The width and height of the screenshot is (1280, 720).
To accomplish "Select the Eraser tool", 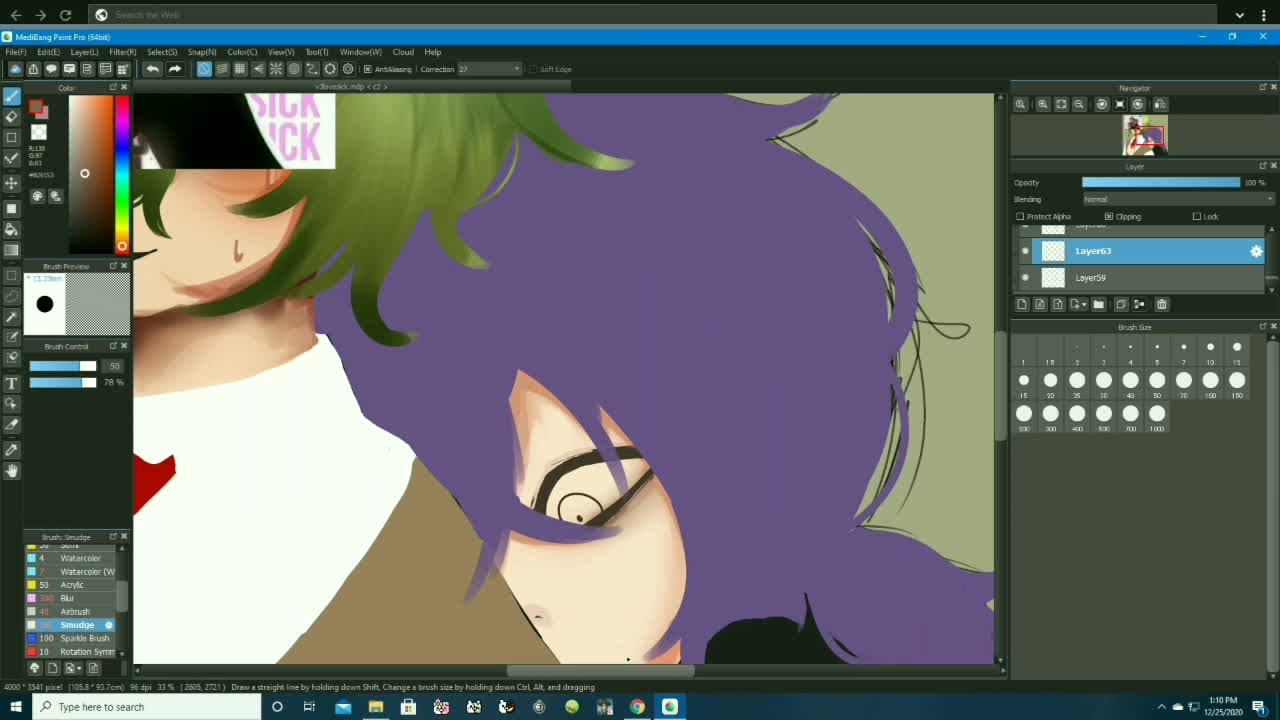I will click(x=12, y=117).
